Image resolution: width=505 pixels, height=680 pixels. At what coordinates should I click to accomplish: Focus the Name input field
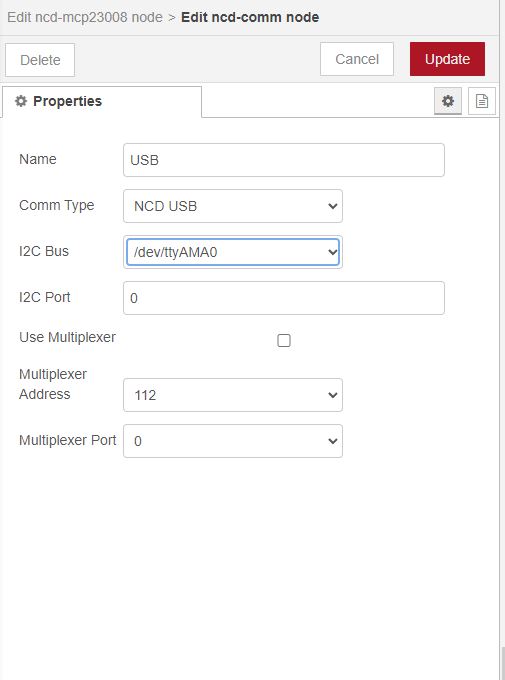(284, 160)
